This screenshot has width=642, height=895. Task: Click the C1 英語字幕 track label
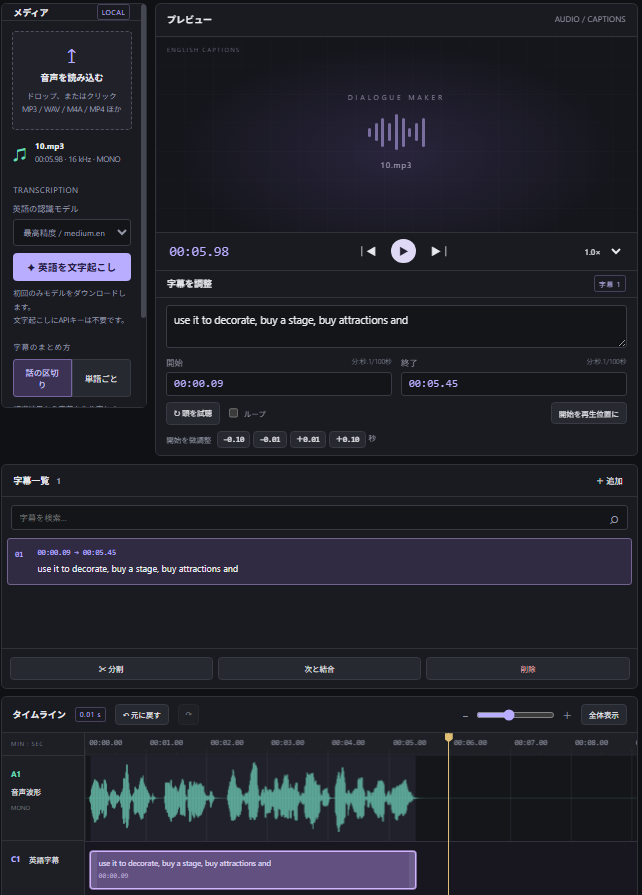click(x=35, y=860)
